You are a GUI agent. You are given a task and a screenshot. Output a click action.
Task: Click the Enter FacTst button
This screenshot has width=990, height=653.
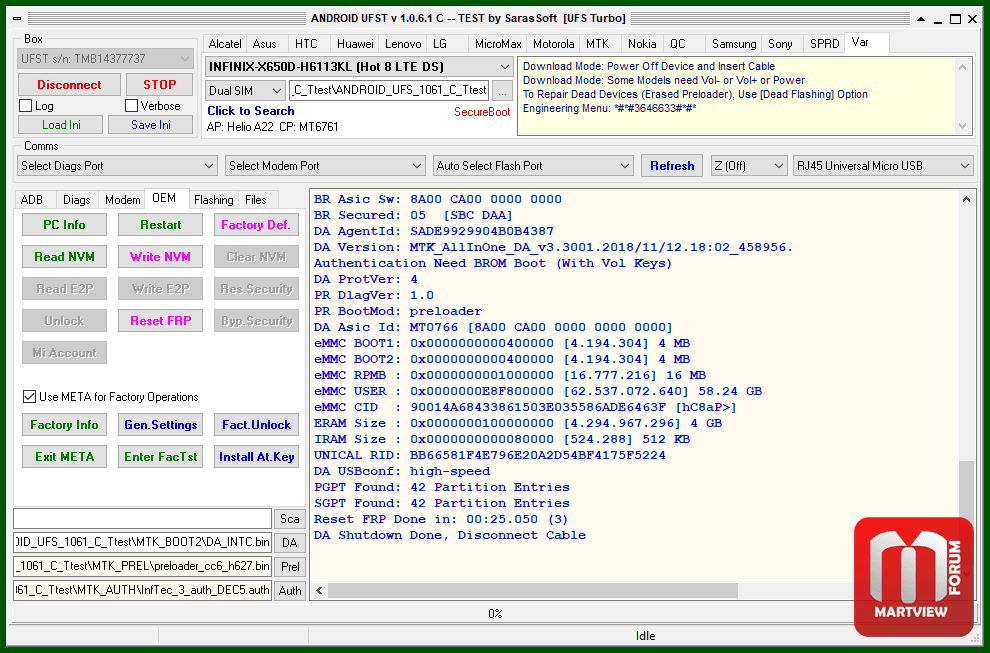click(160, 457)
